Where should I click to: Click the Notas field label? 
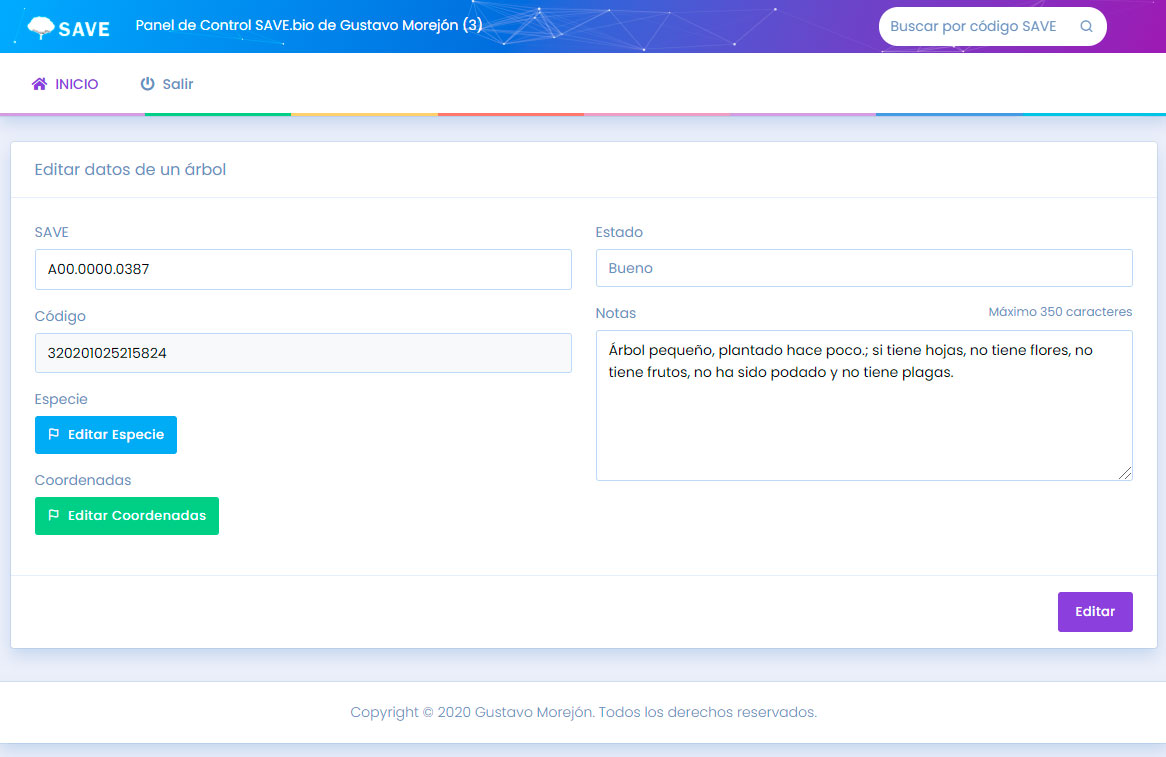[615, 313]
